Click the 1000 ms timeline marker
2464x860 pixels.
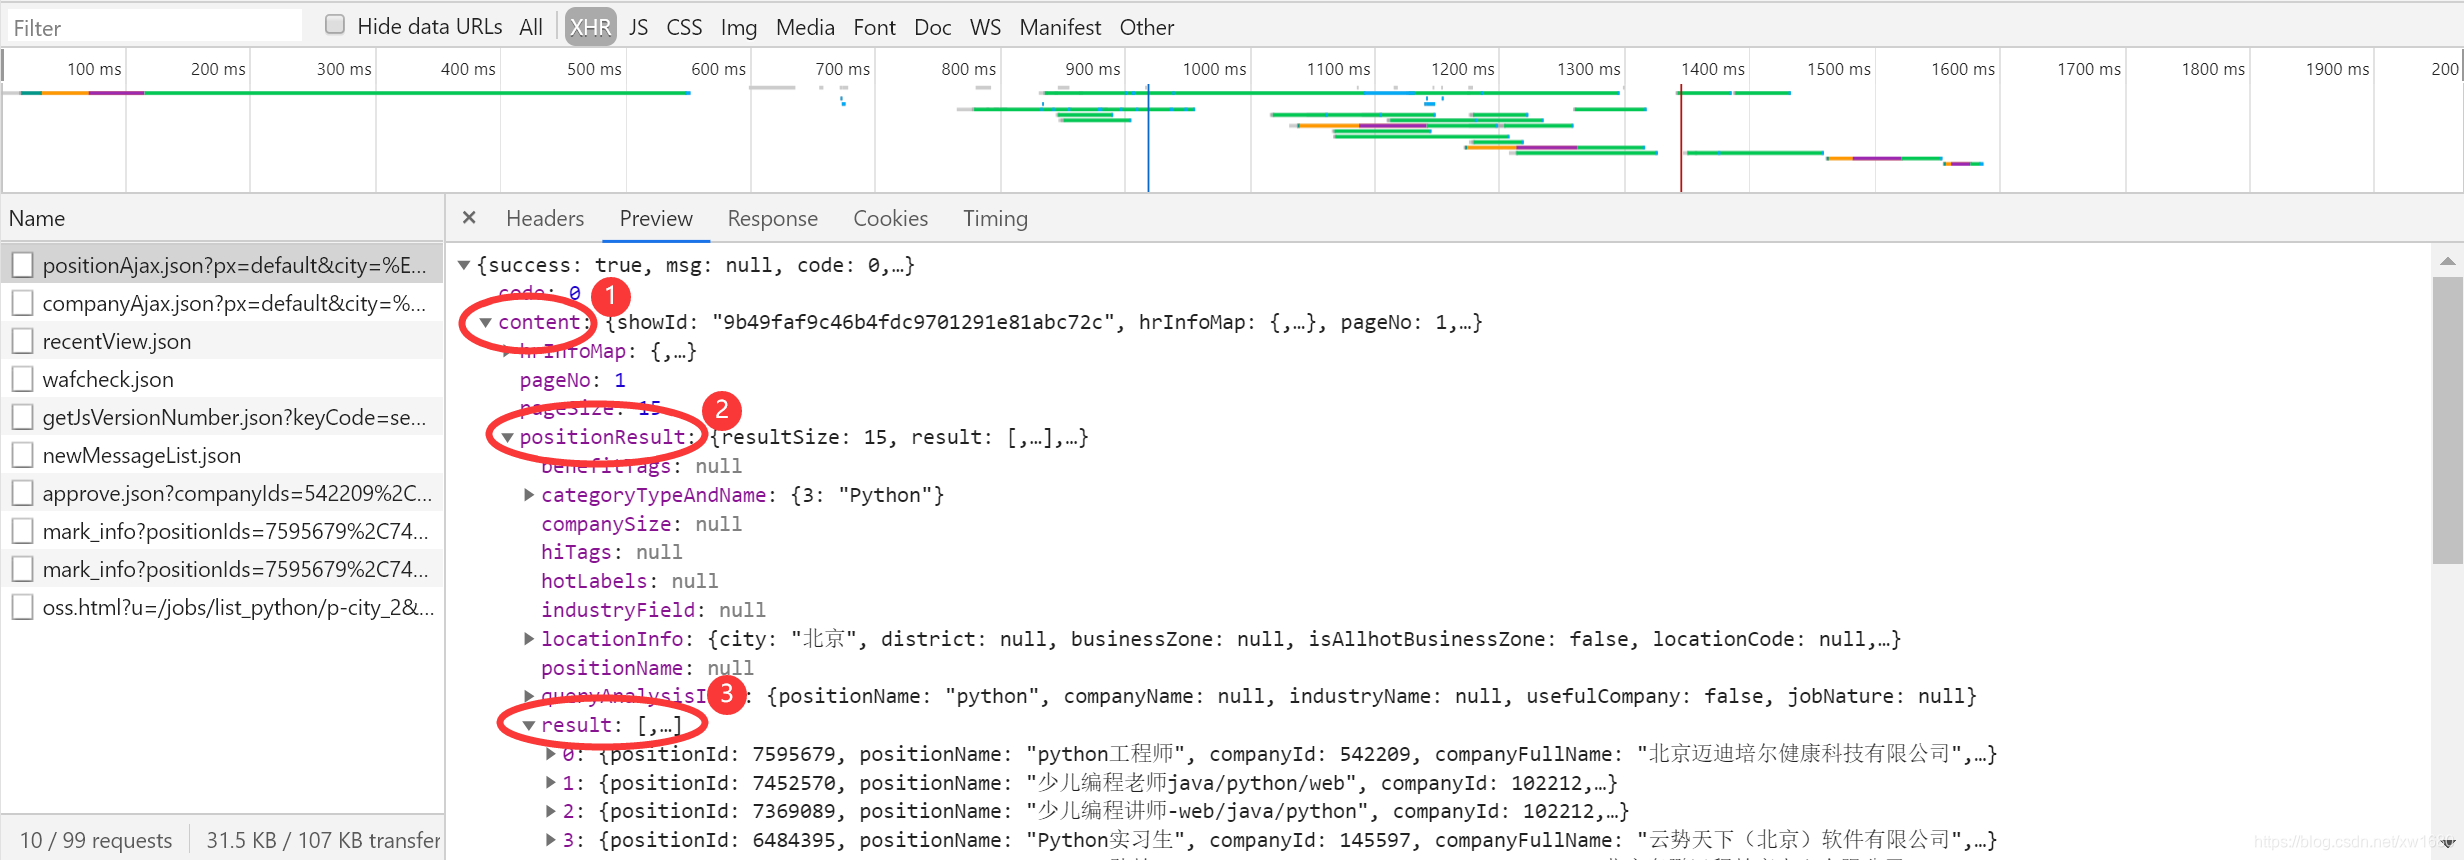1214,69
